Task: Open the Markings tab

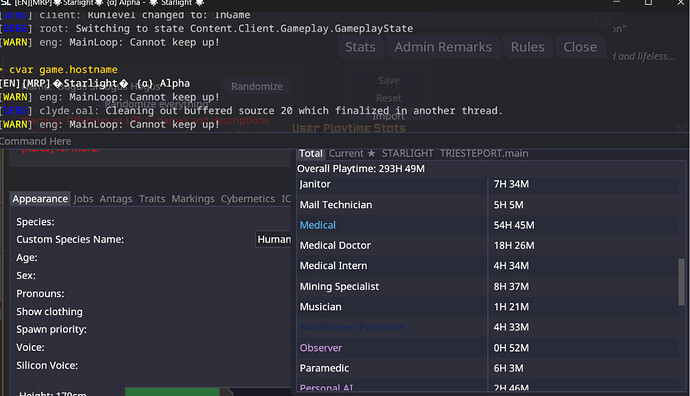Action: click(193, 199)
